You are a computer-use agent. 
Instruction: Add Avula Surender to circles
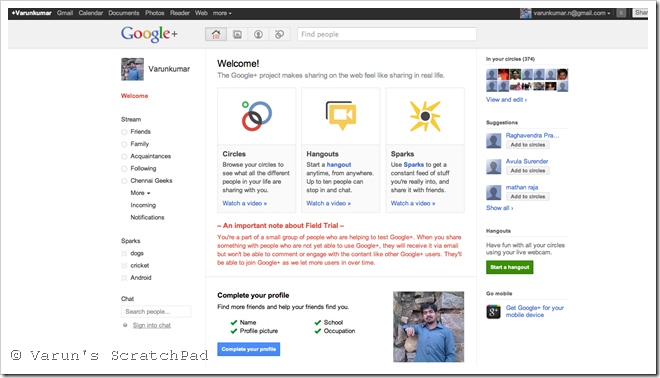[x=527, y=171]
